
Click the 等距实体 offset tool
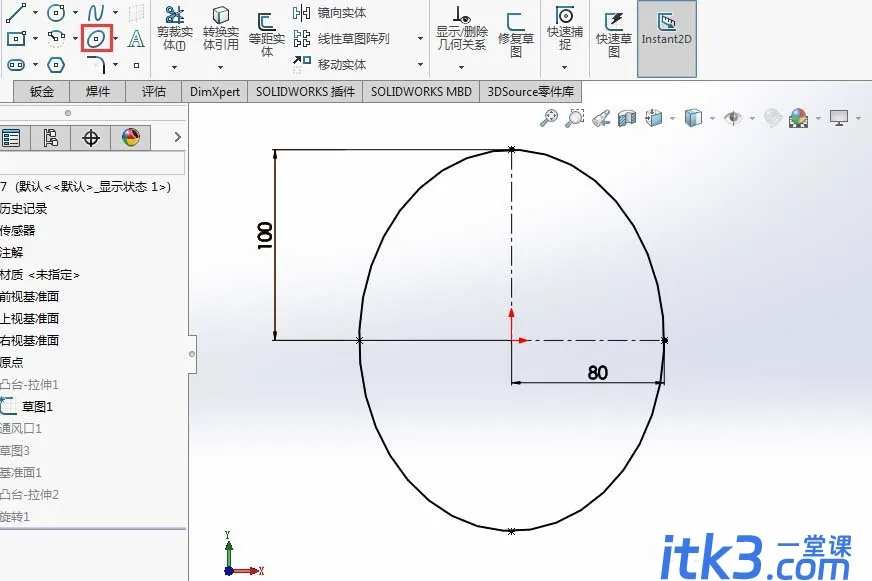tap(266, 34)
